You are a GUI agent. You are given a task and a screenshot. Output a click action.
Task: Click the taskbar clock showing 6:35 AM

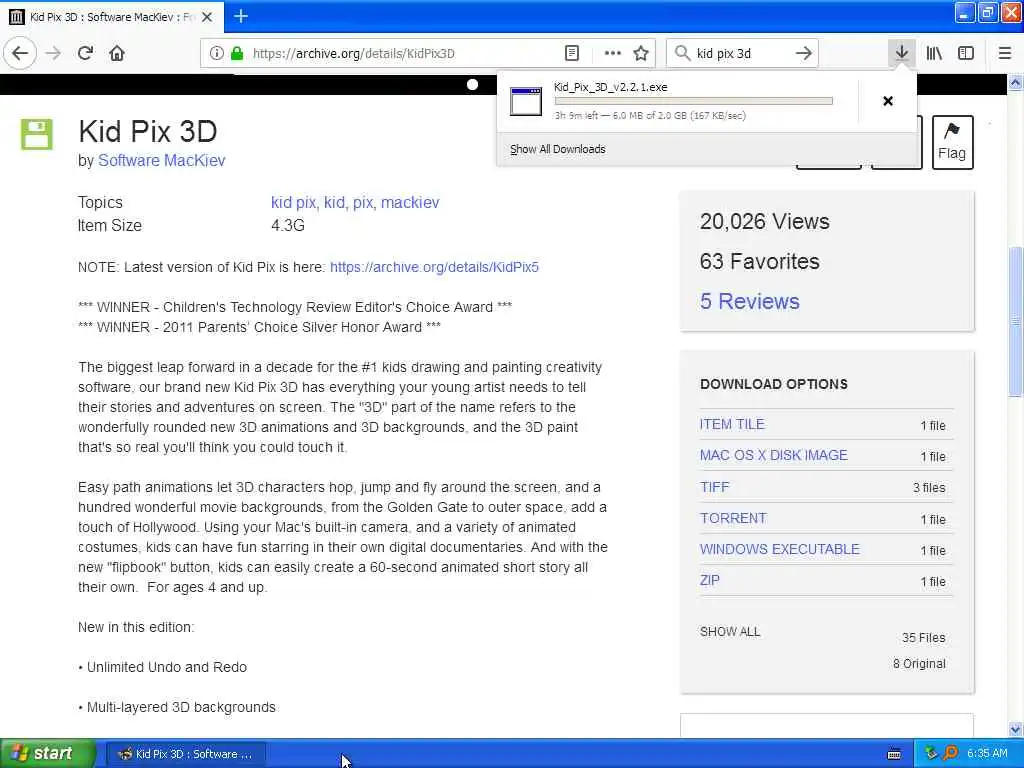click(987, 754)
